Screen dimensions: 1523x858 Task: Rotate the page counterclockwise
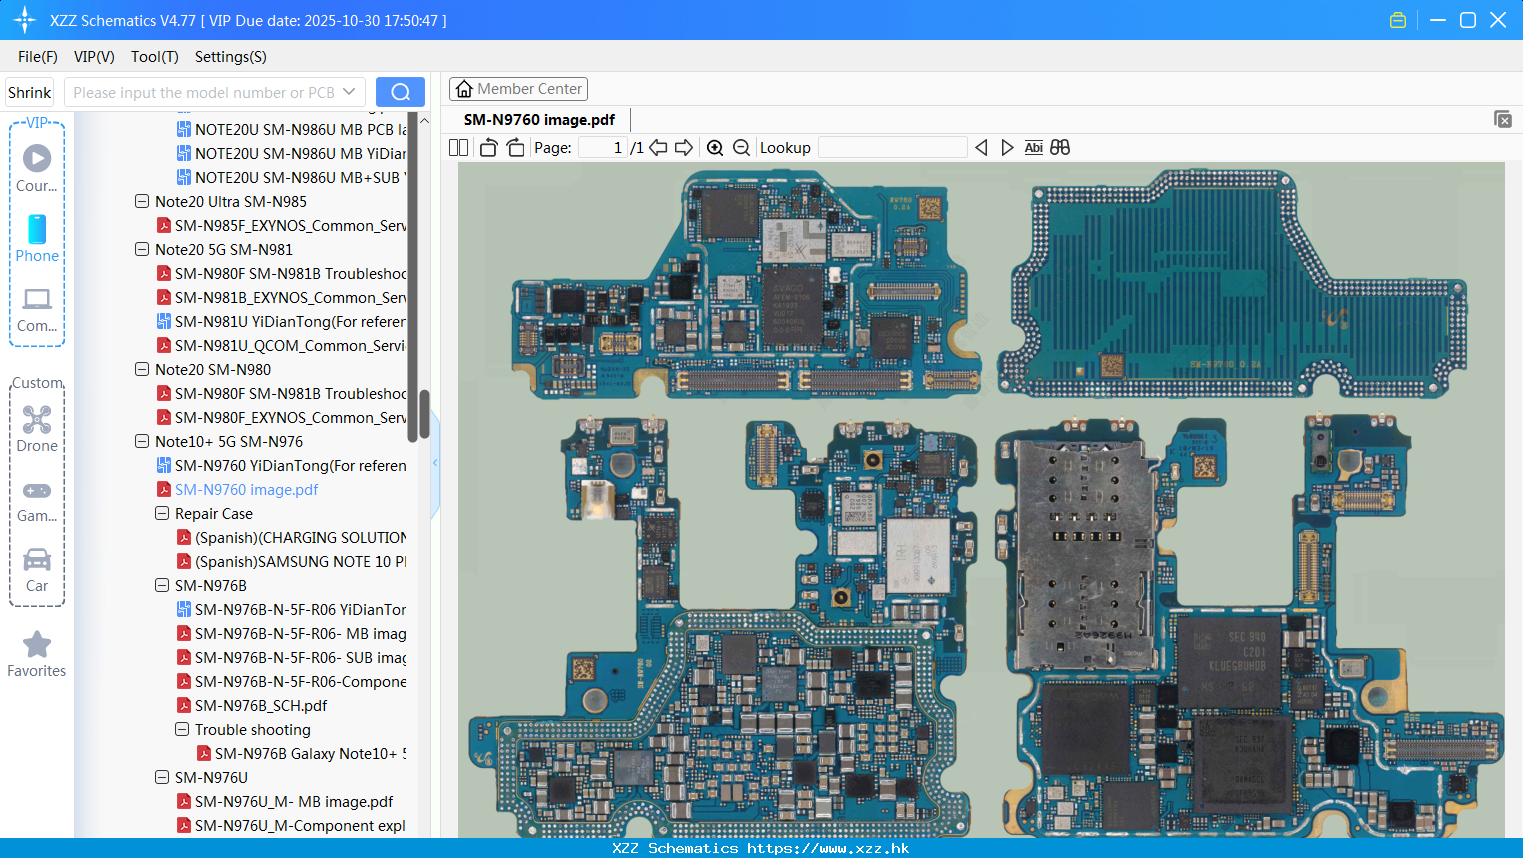pos(489,148)
